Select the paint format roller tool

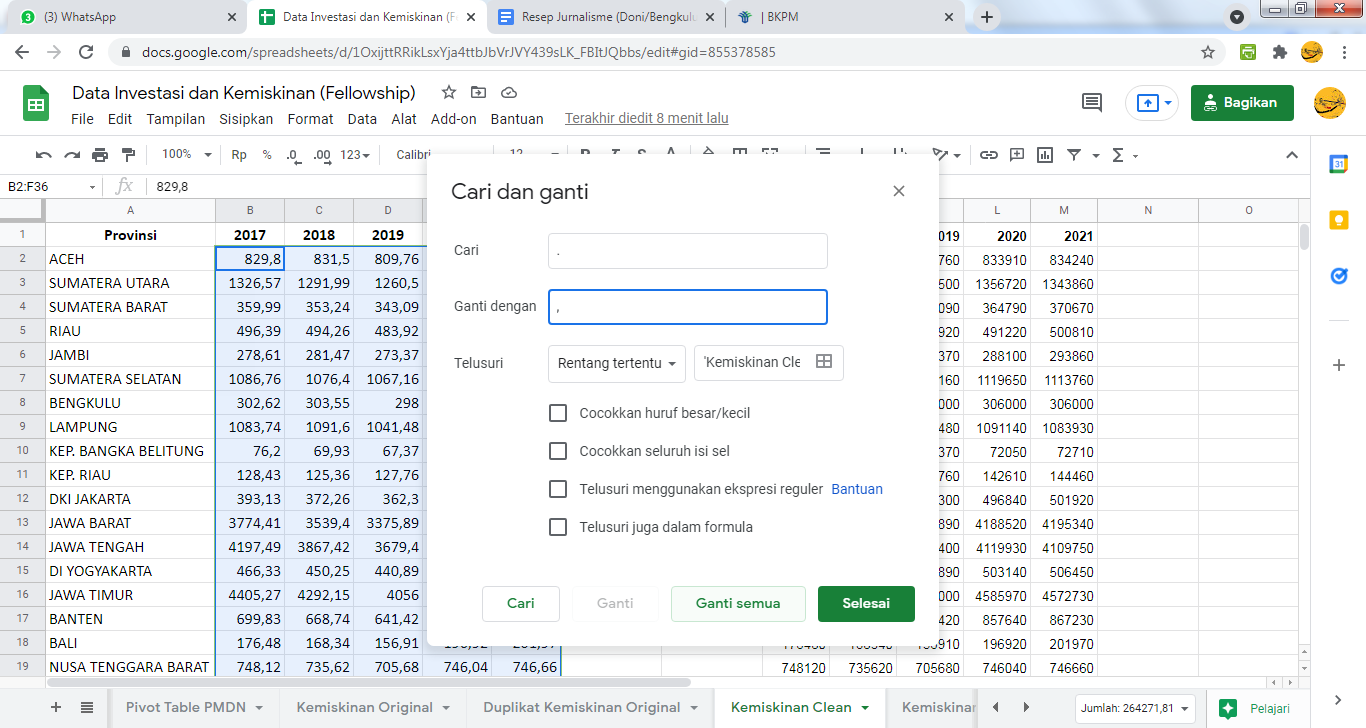point(128,155)
